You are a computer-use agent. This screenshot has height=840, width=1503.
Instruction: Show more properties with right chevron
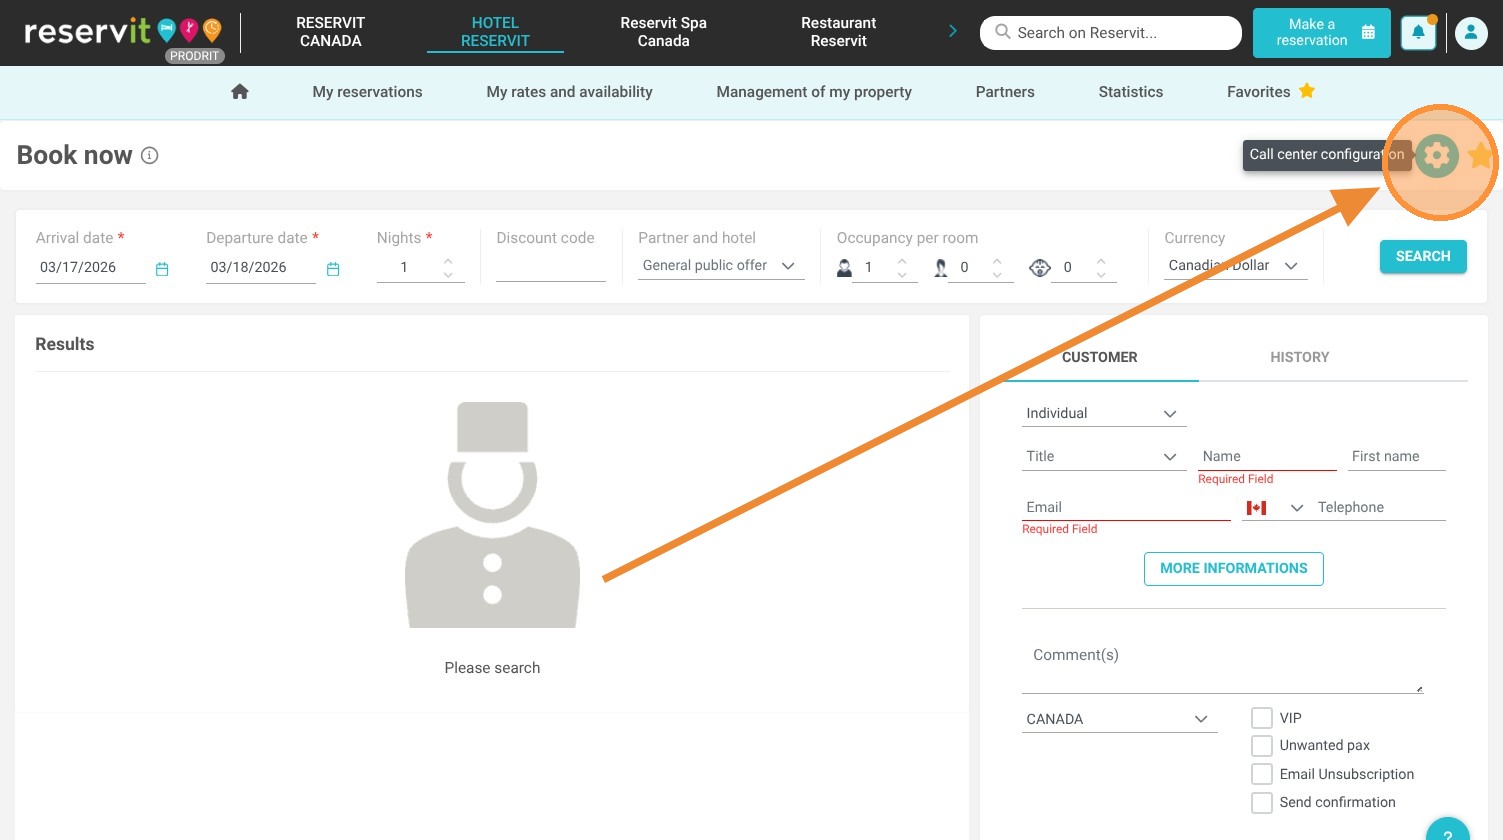coord(953,32)
